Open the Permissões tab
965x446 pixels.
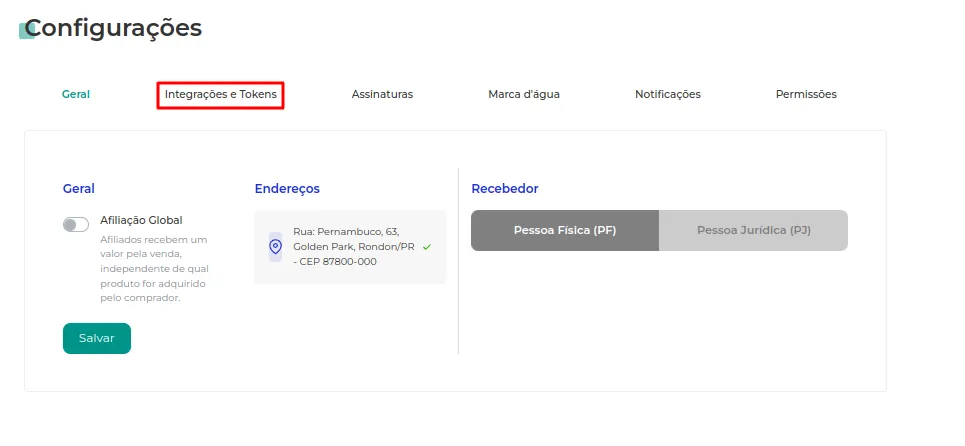(806, 94)
